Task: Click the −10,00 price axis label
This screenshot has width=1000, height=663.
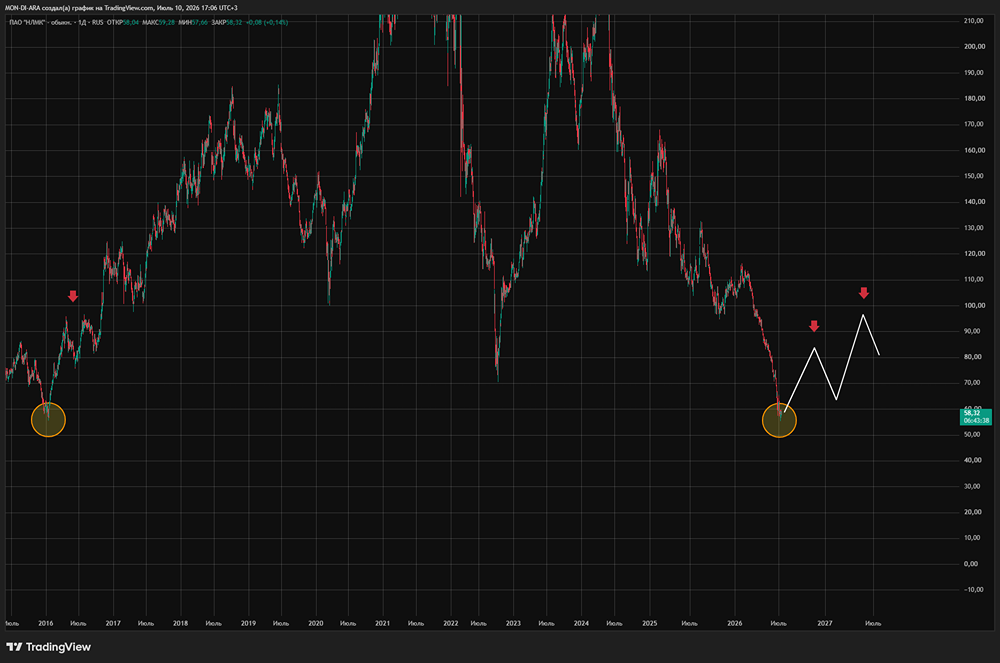Action: 974,589
